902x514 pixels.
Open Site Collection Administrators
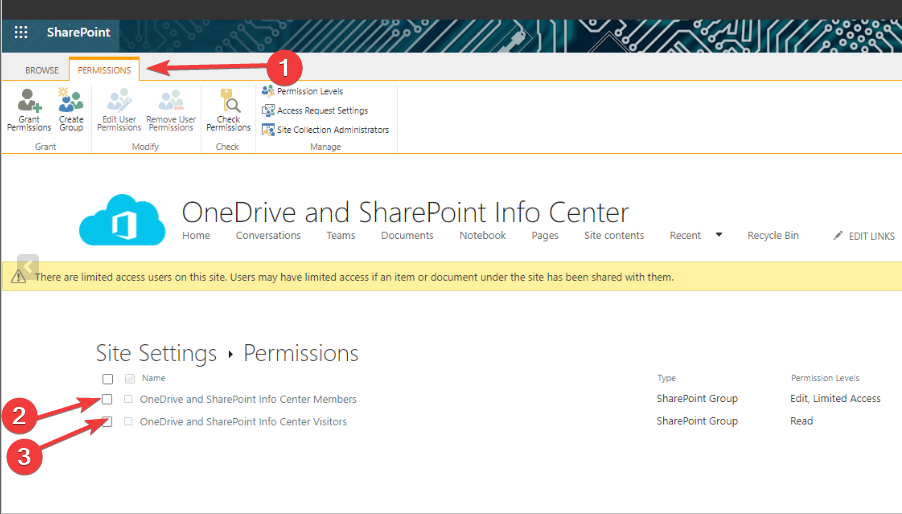click(x=326, y=130)
